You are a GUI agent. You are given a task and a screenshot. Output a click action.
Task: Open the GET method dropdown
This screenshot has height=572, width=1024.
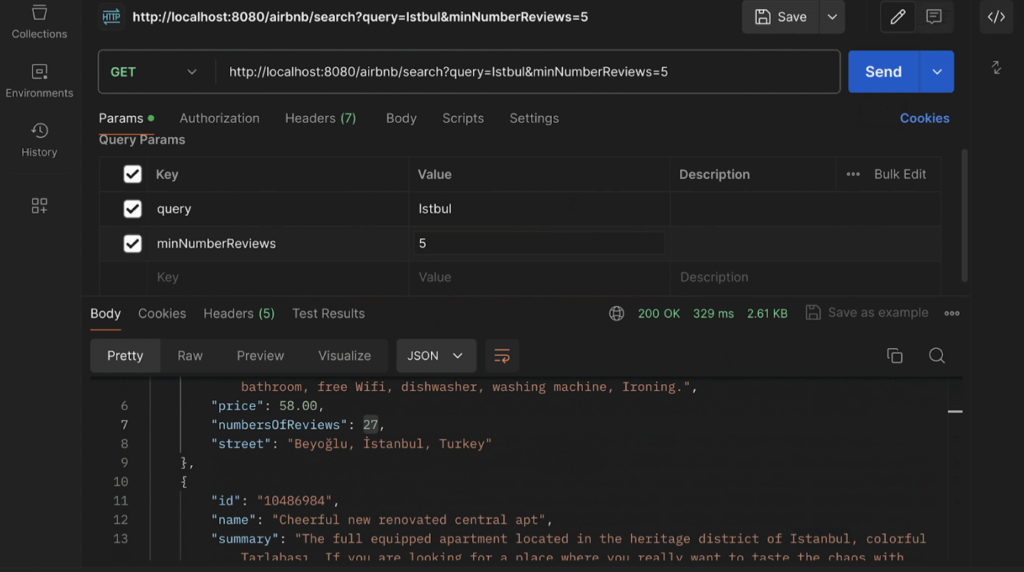pos(155,72)
